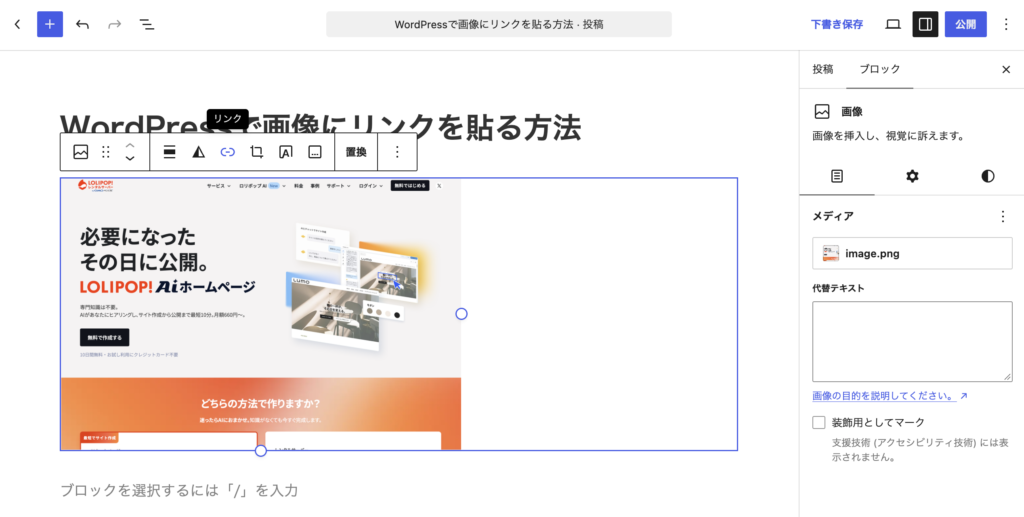Undo the last change
Screen dimensions: 1024x517
click(x=82, y=24)
